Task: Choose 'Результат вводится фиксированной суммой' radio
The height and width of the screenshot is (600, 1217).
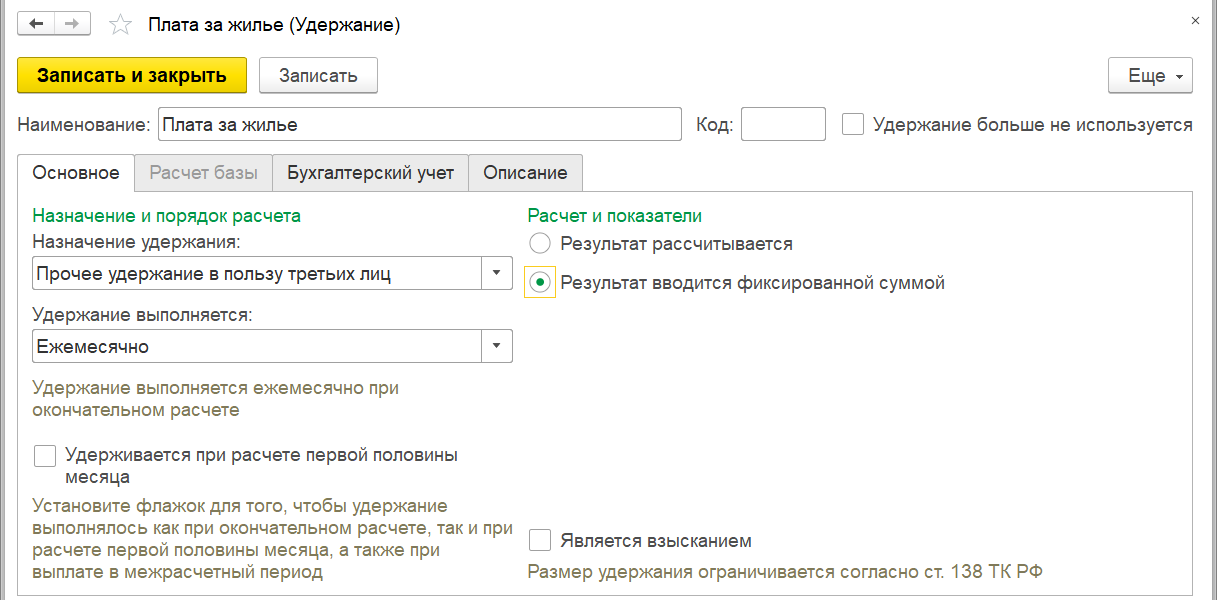Action: [540, 283]
